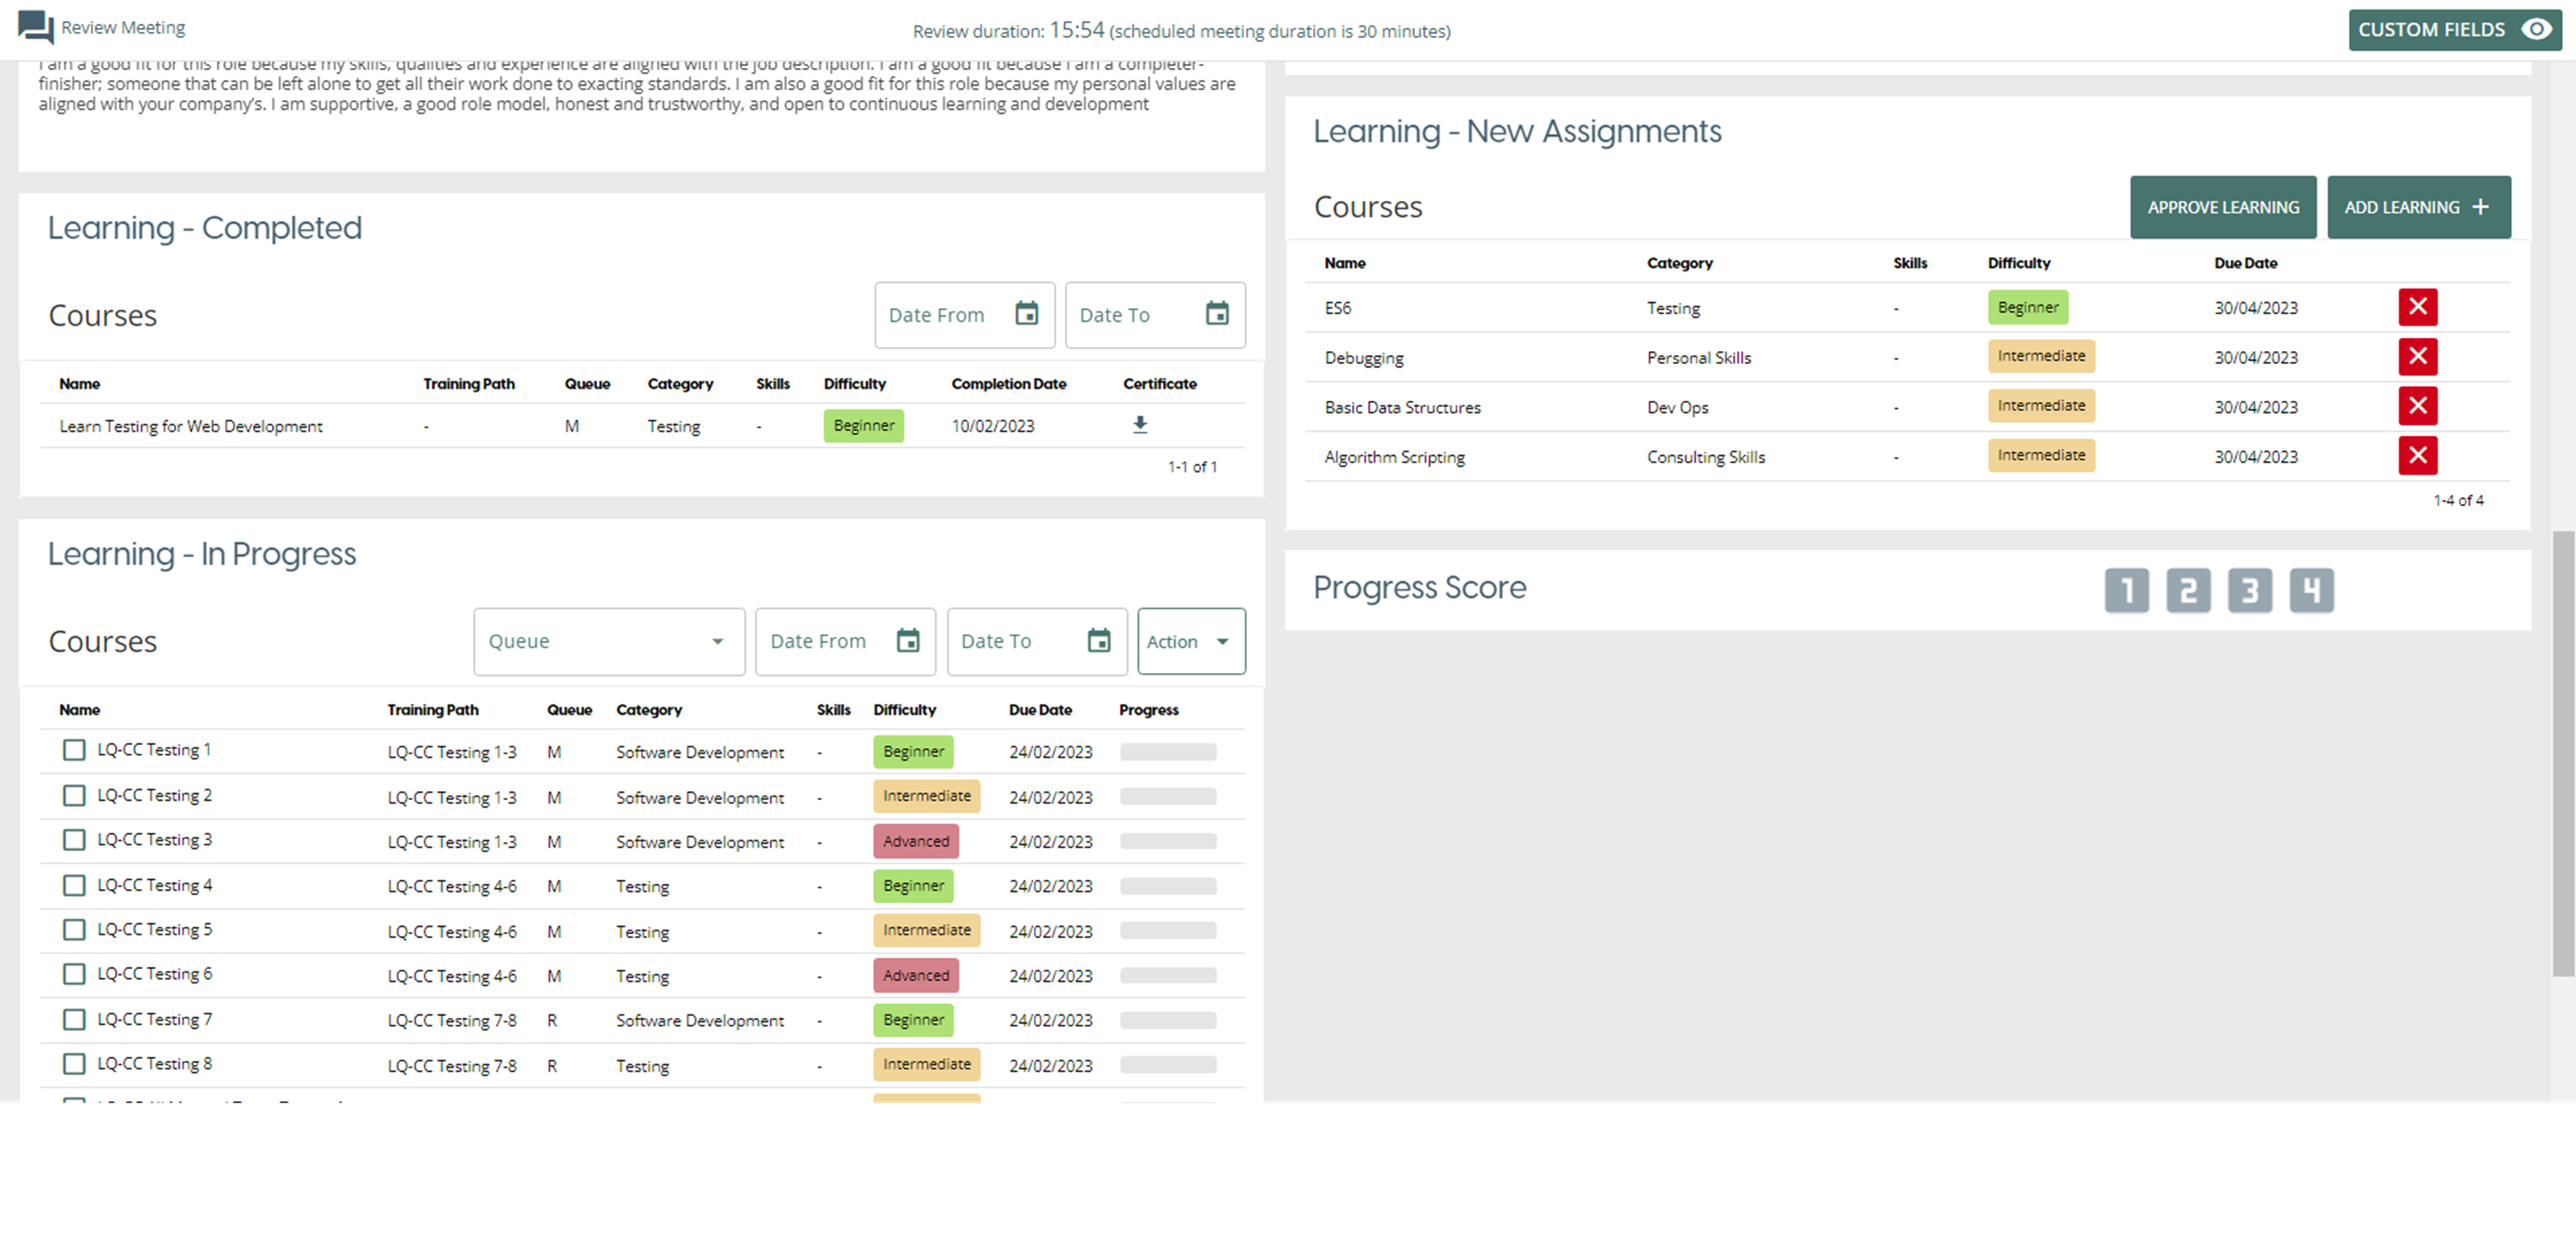Open the Action dropdown menu
2576x1241 pixels.
click(1190, 641)
